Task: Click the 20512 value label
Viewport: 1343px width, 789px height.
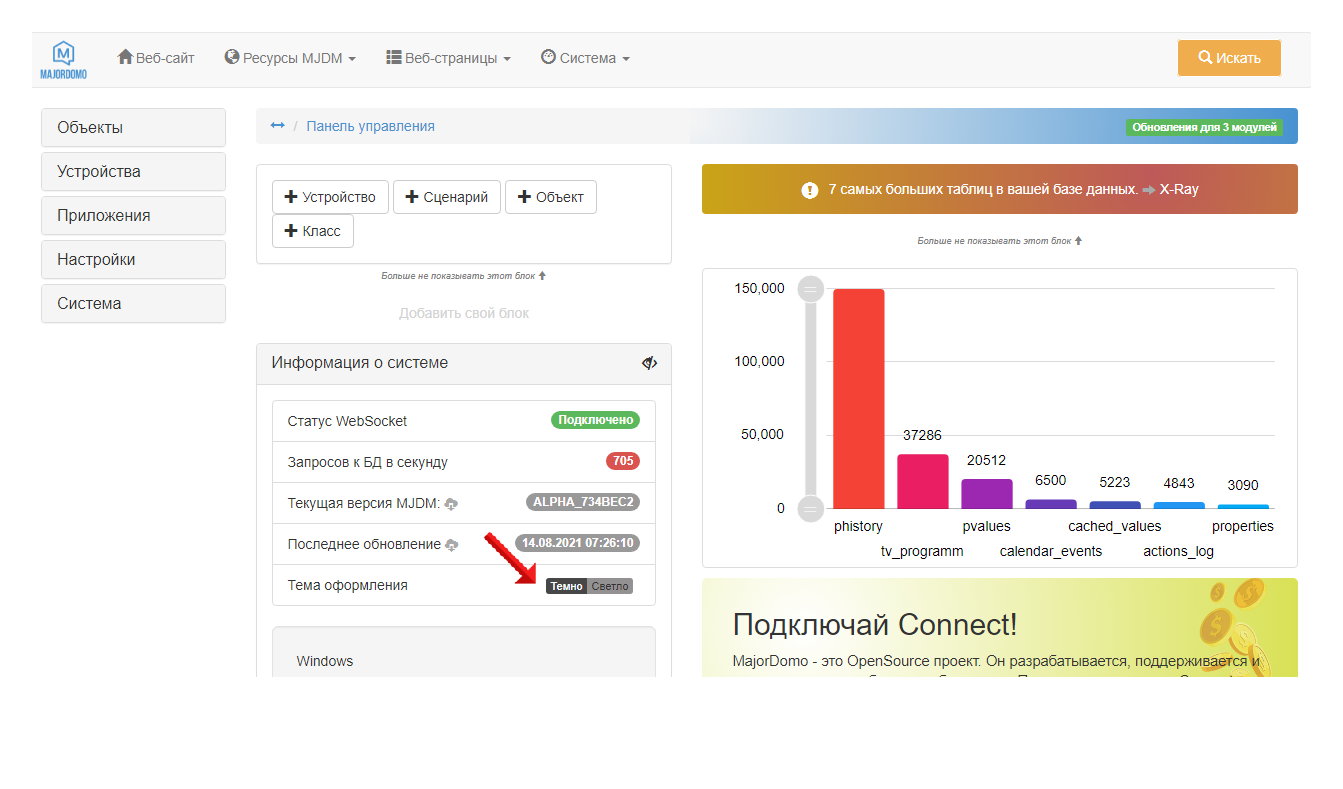Action: pyautogui.click(x=986, y=461)
